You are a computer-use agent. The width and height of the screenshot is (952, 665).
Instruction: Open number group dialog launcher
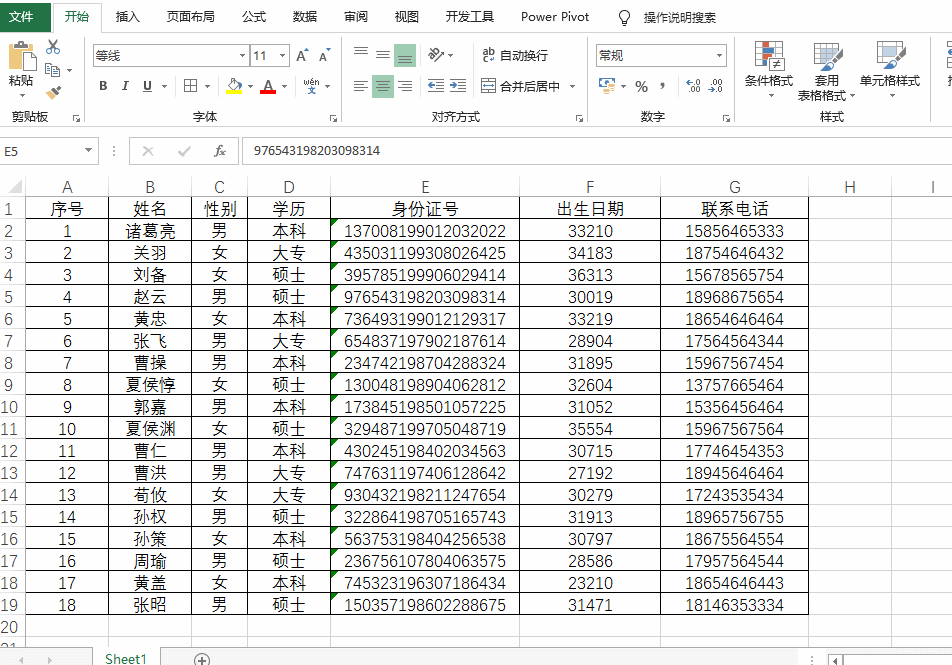coord(726,118)
